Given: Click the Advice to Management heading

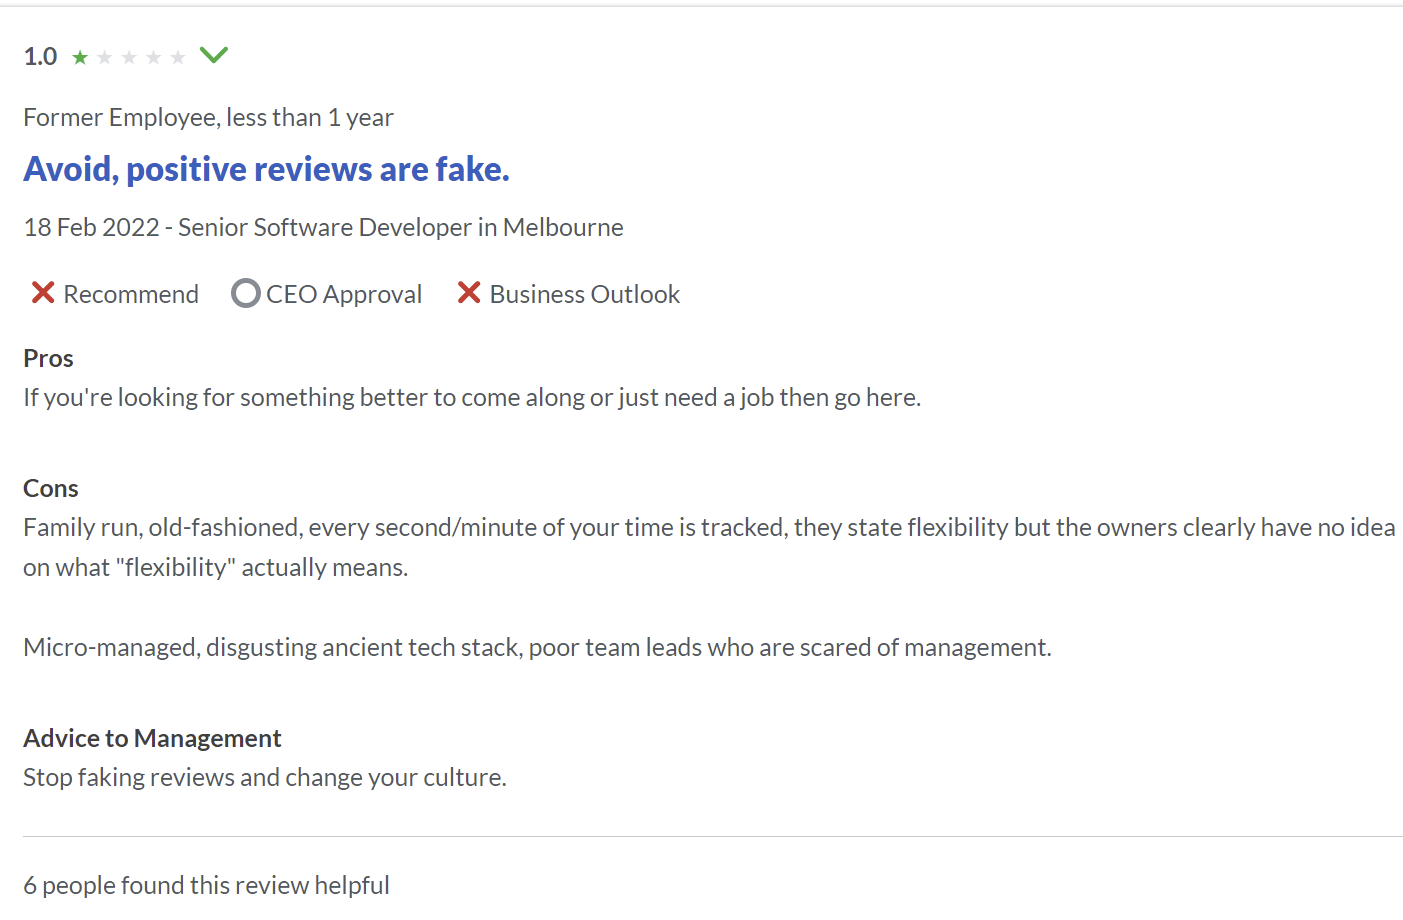Looking at the screenshot, I should pyautogui.click(x=152, y=738).
